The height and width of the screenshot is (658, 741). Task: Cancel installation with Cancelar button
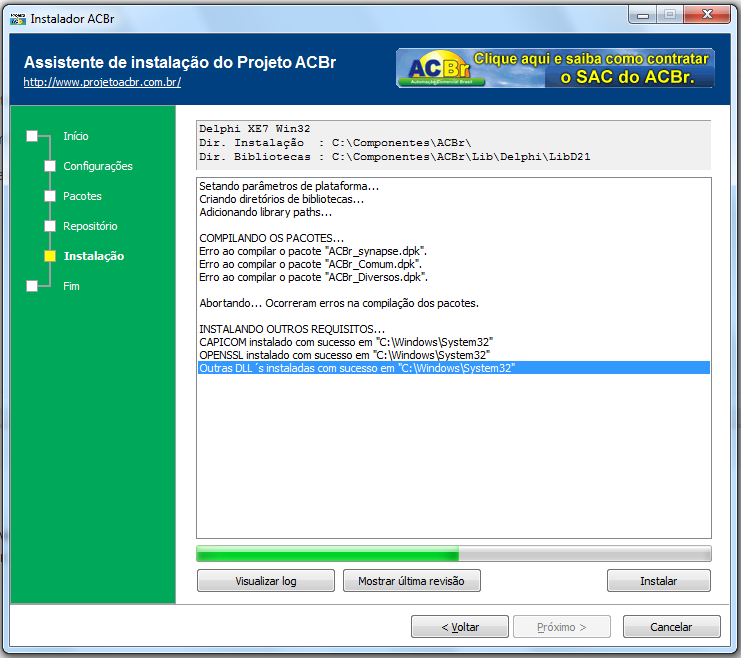[672, 627]
